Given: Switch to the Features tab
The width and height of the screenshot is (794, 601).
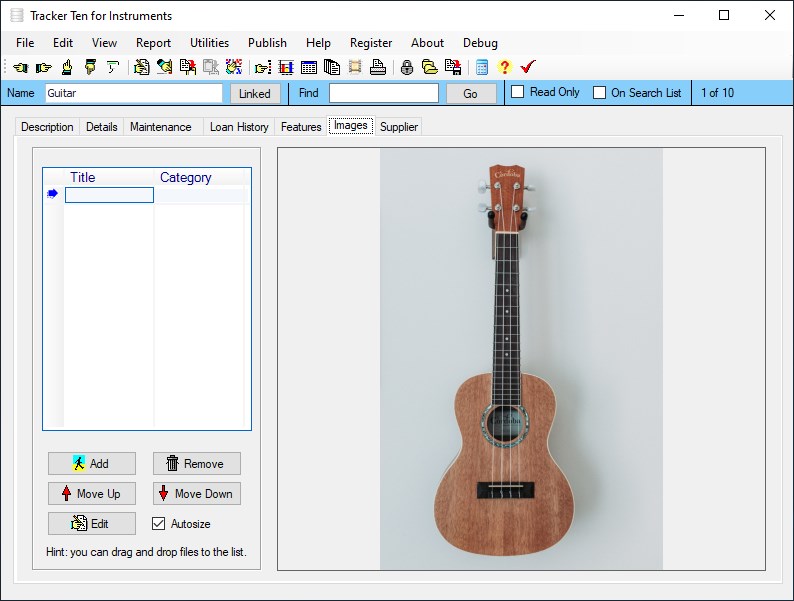Looking at the screenshot, I should 301,127.
